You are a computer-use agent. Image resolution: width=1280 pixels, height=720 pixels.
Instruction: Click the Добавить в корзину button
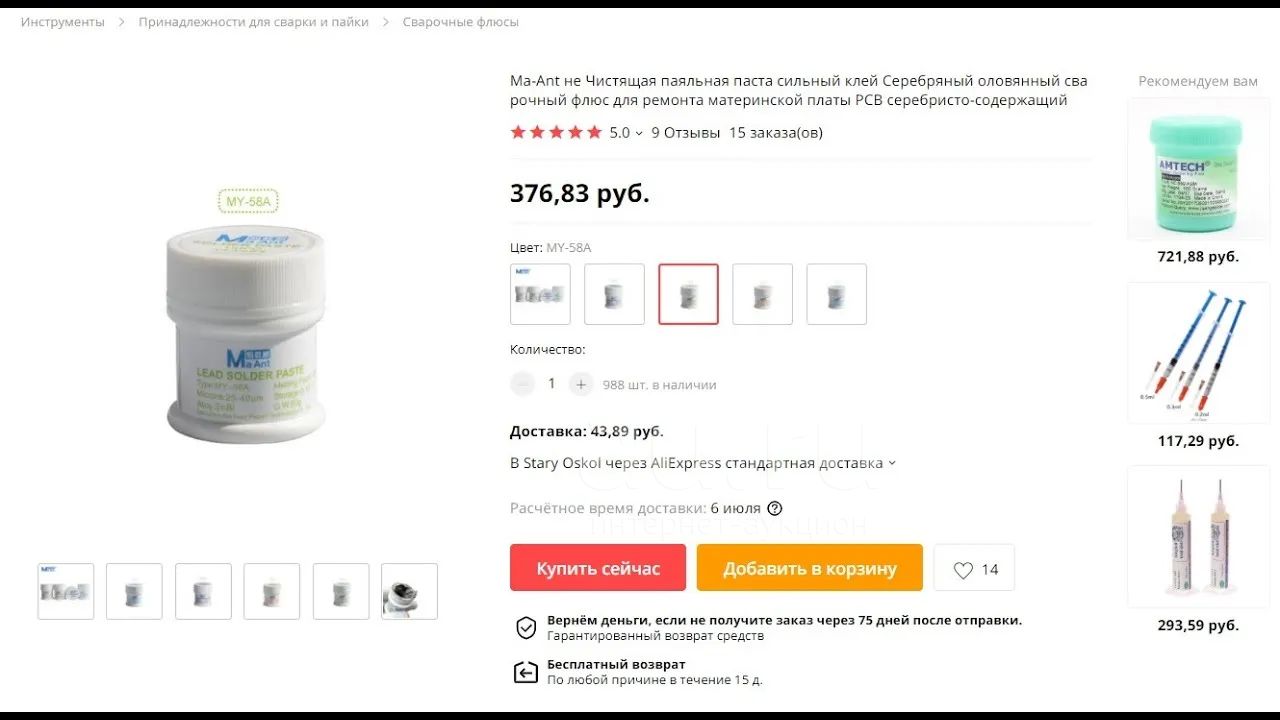[810, 568]
